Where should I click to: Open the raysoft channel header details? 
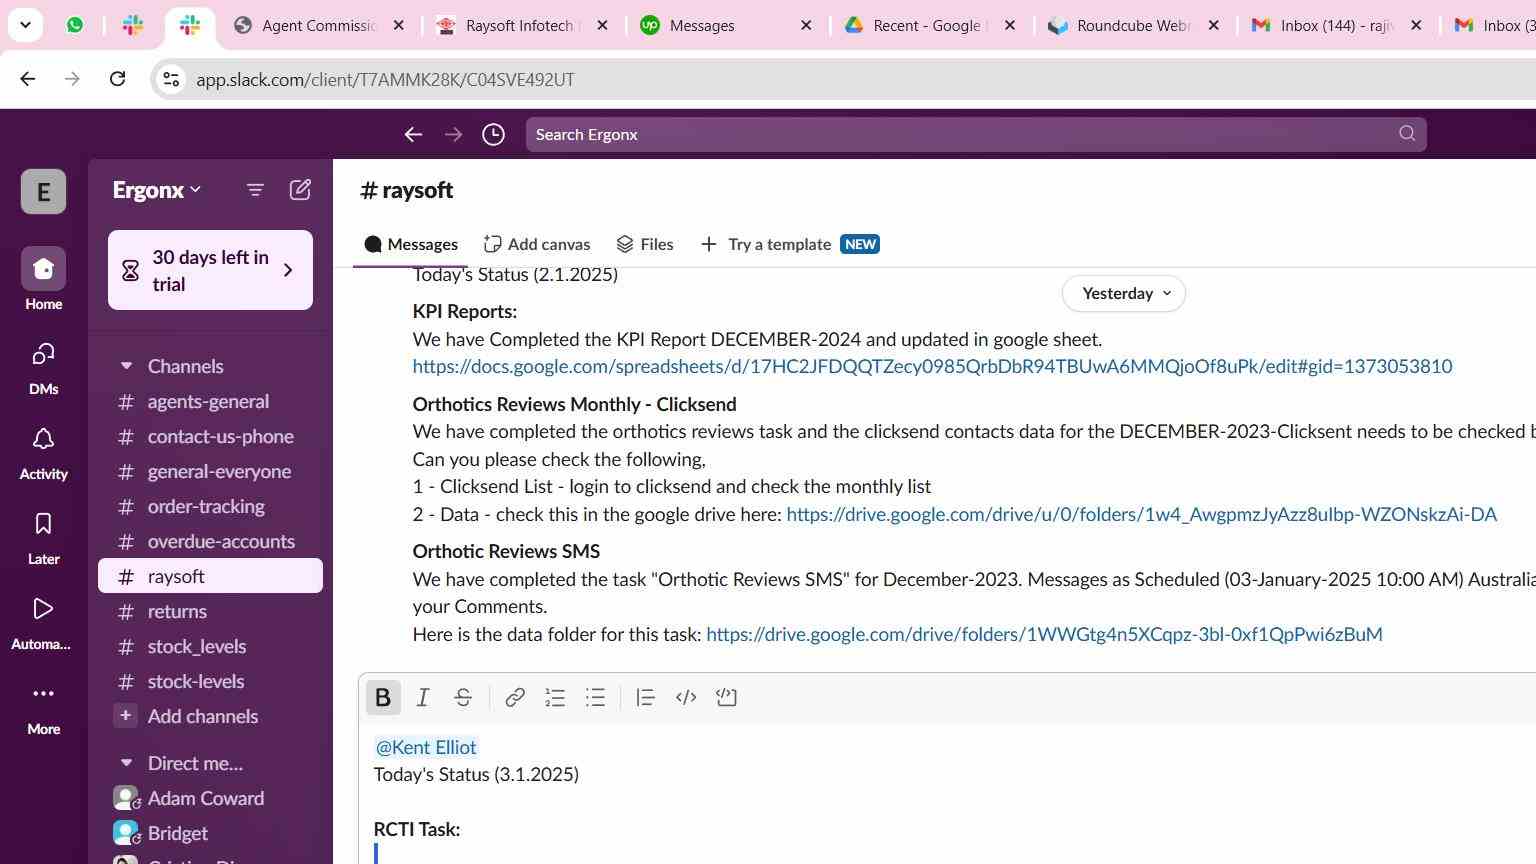coord(406,190)
